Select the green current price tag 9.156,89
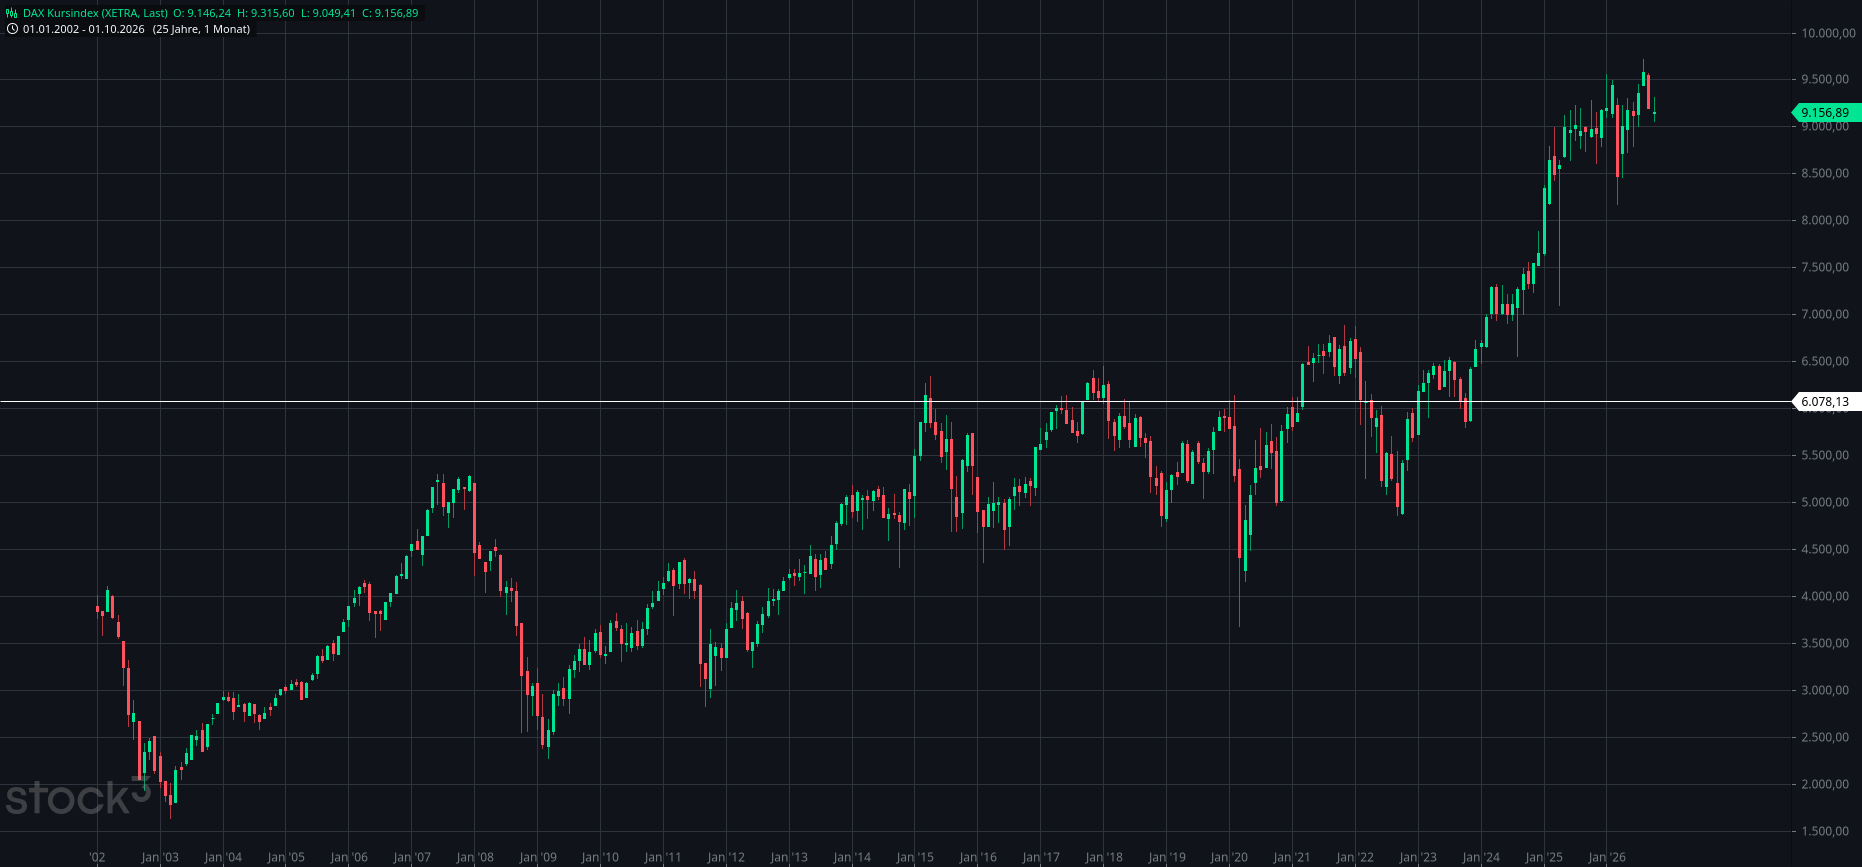Image resolution: width=1862 pixels, height=867 pixels. point(1826,113)
